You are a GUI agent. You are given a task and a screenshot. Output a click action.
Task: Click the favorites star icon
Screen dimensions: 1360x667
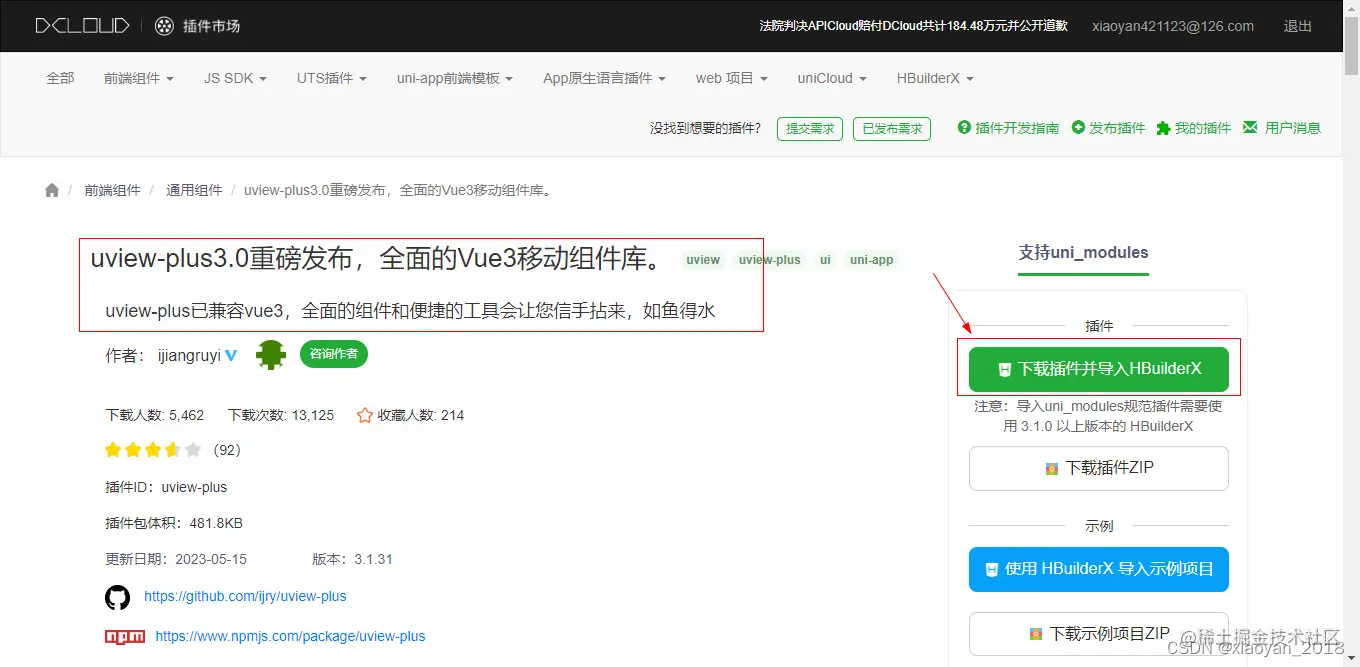364,415
